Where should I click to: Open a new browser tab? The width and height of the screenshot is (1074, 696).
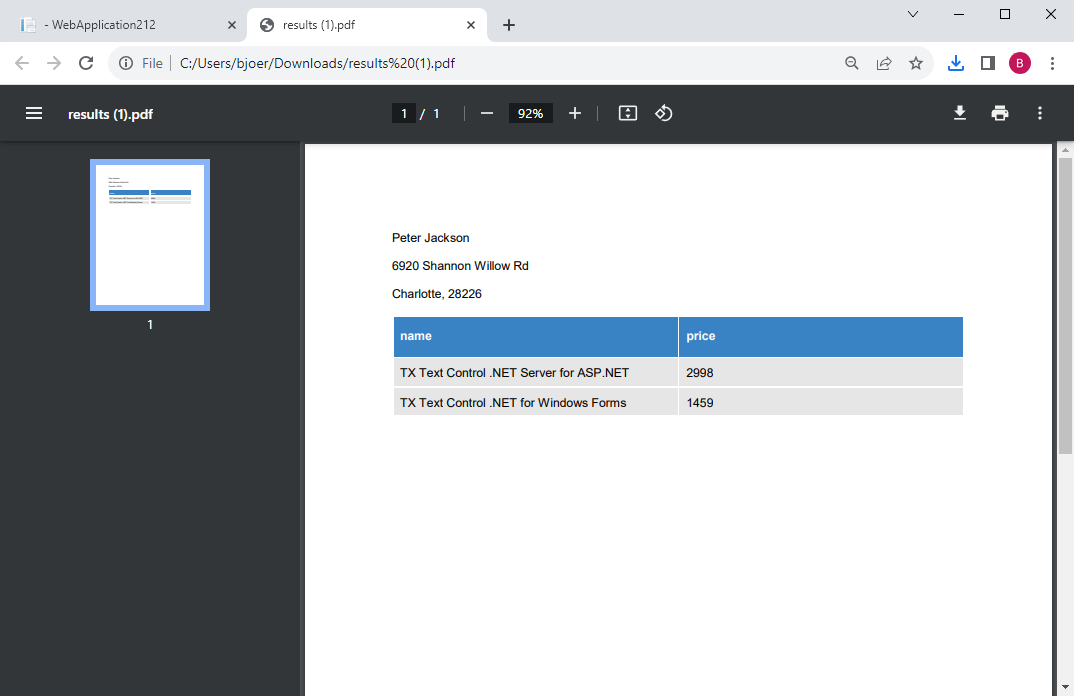coord(508,25)
